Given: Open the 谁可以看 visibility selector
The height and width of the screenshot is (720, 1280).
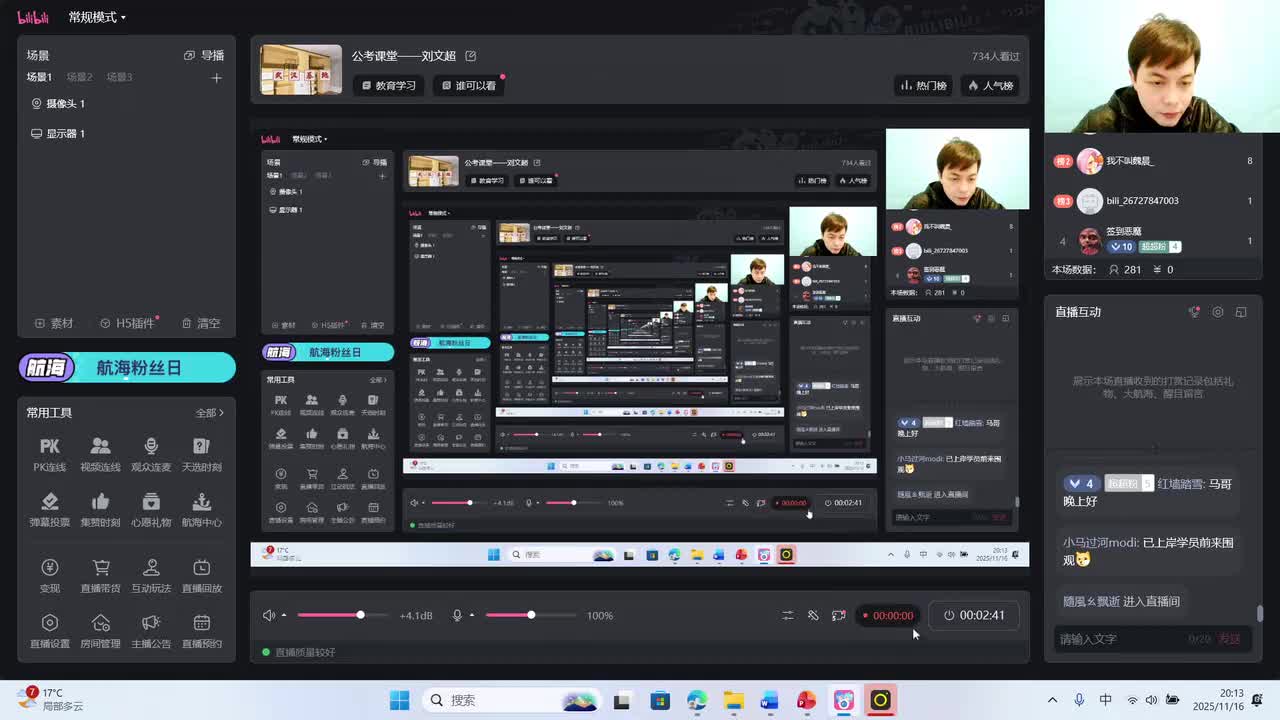Looking at the screenshot, I should (469, 86).
